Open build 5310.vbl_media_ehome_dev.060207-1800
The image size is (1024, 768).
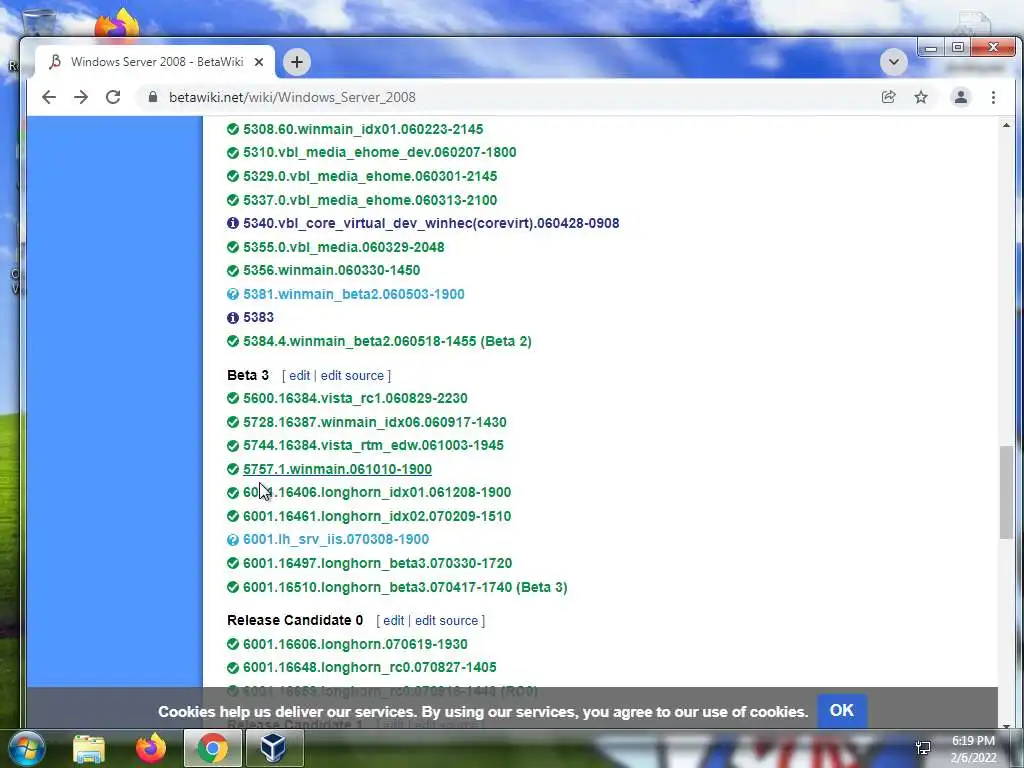tap(379, 152)
